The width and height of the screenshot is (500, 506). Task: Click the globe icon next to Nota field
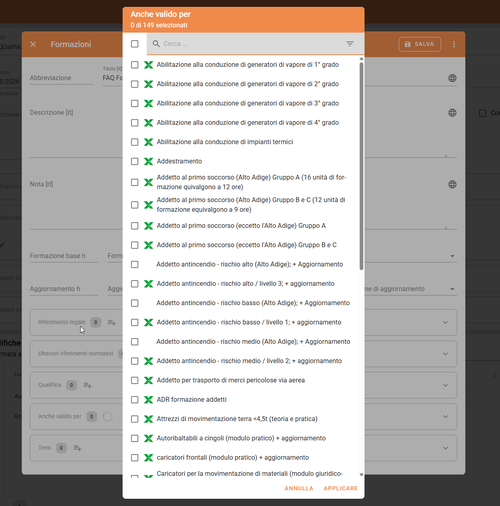pyautogui.click(x=452, y=184)
